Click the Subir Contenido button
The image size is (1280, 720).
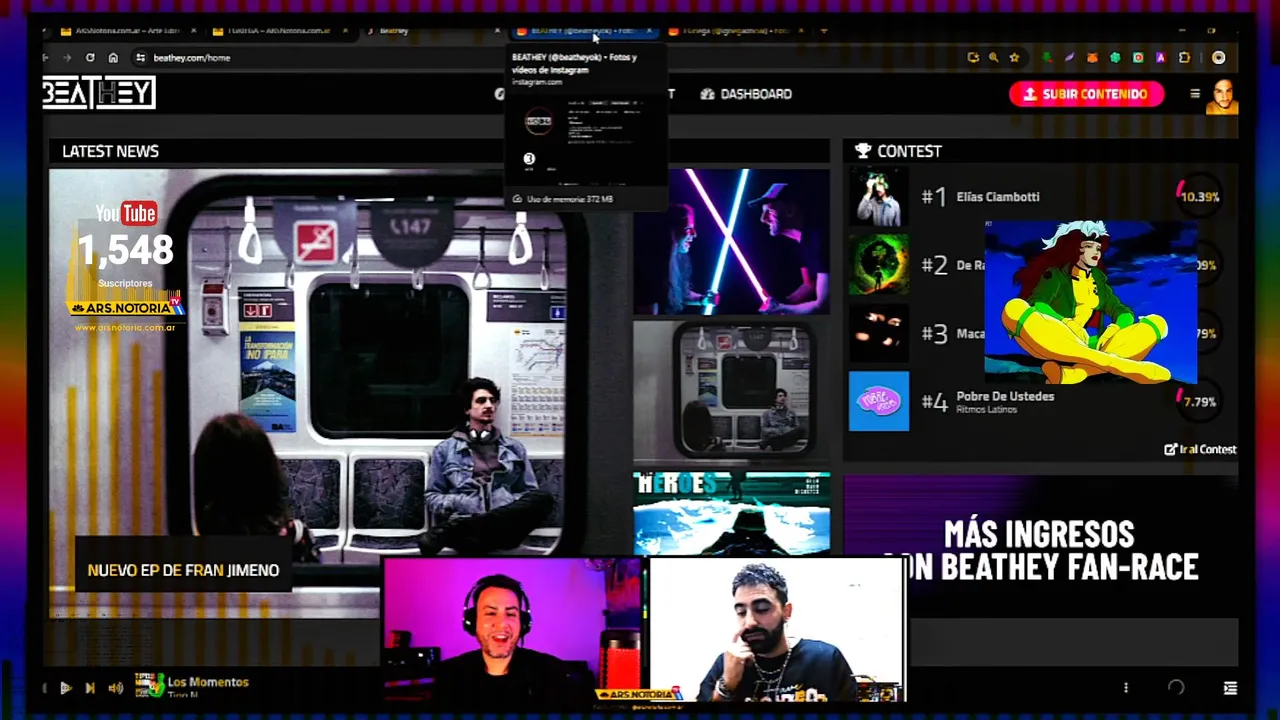tap(1086, 94)
